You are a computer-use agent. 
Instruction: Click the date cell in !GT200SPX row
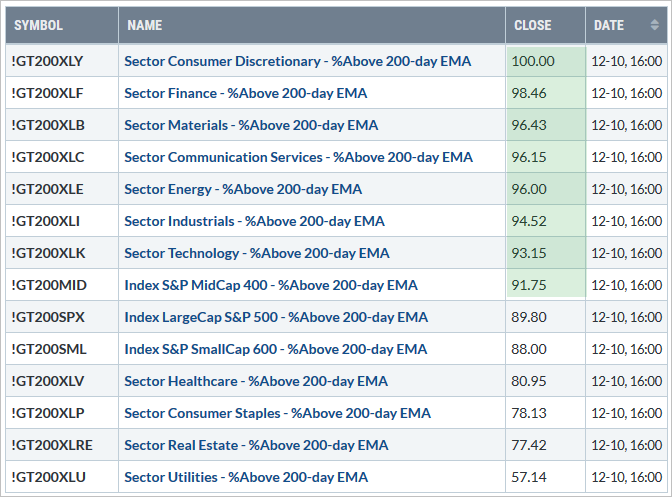[627, 317]
